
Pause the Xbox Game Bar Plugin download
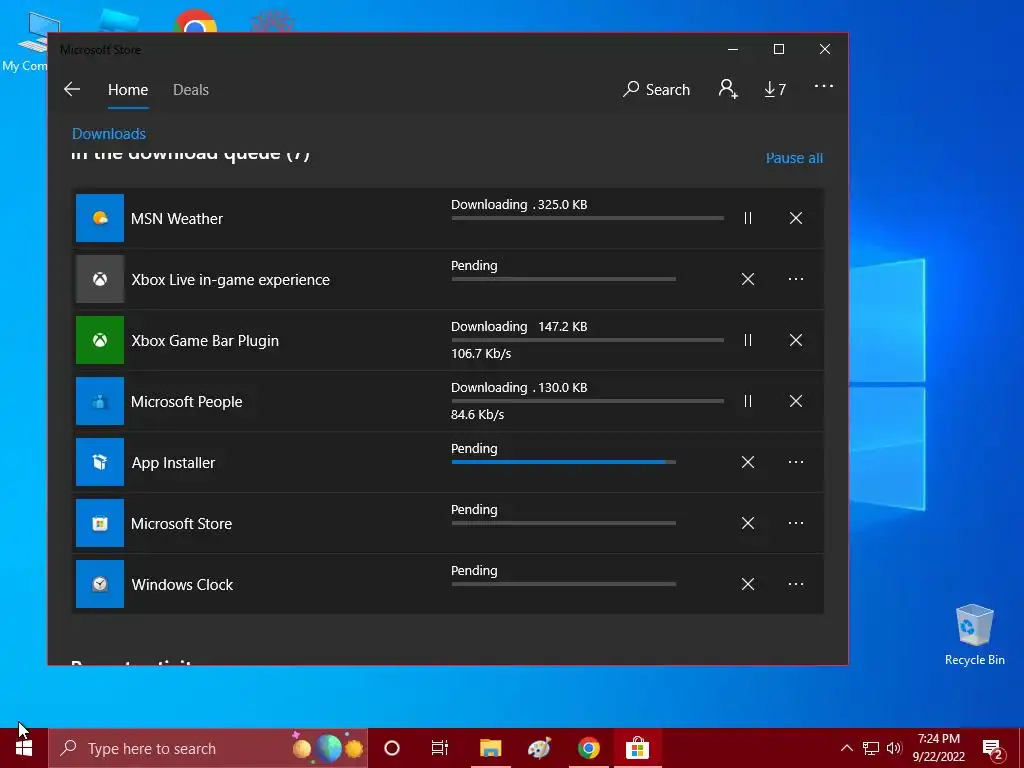pyautogui.click(x=748, y=340)
